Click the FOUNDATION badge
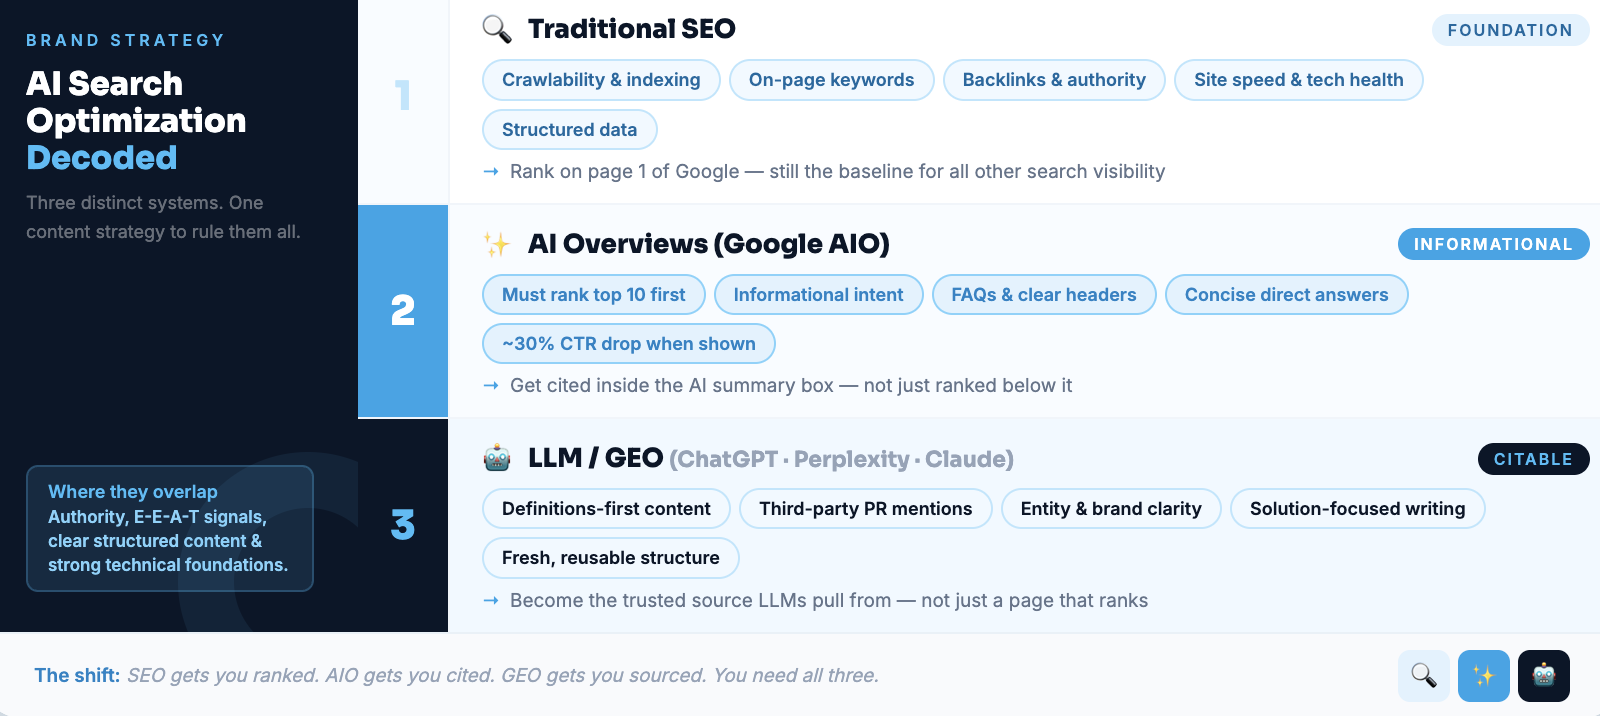1600x716 pixels. tap(1510, 30)
